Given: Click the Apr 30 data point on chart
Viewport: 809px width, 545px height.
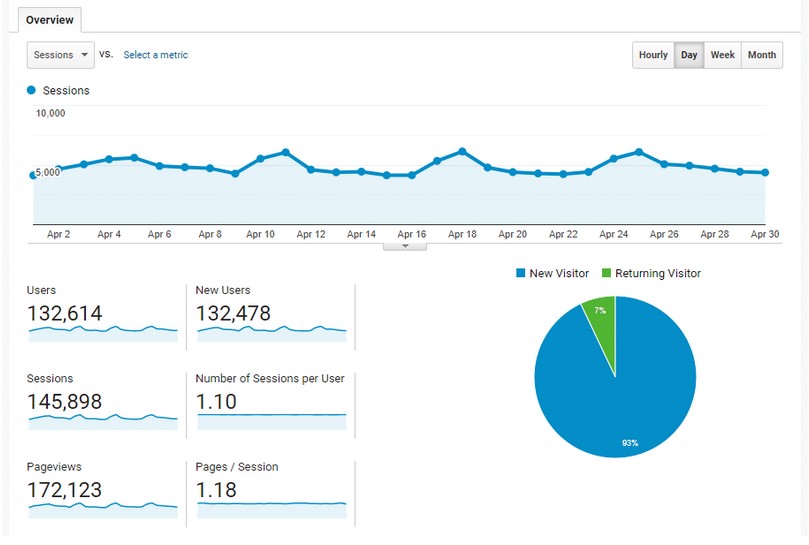Looking at the screenshot, I should pos(765,173).
